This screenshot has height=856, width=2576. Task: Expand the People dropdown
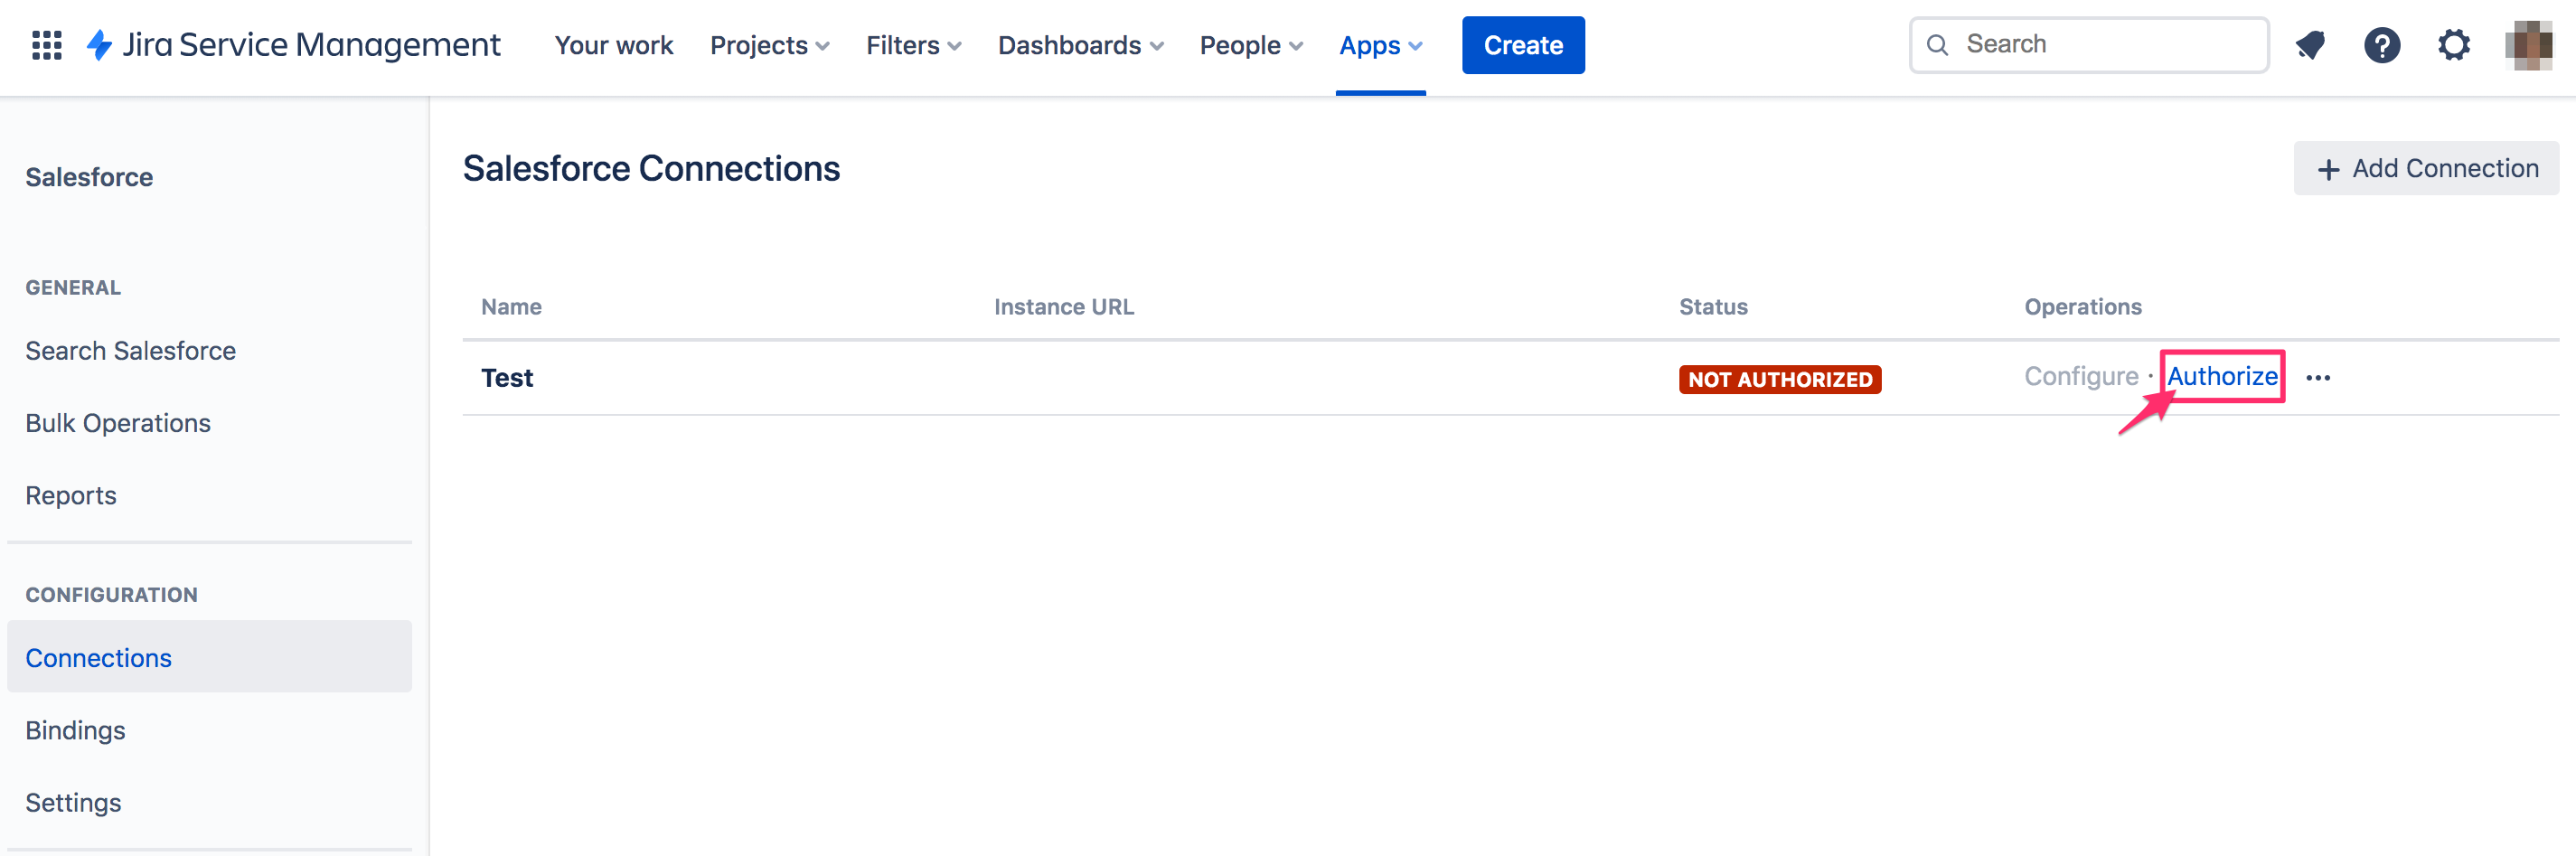click(1250, 45)
